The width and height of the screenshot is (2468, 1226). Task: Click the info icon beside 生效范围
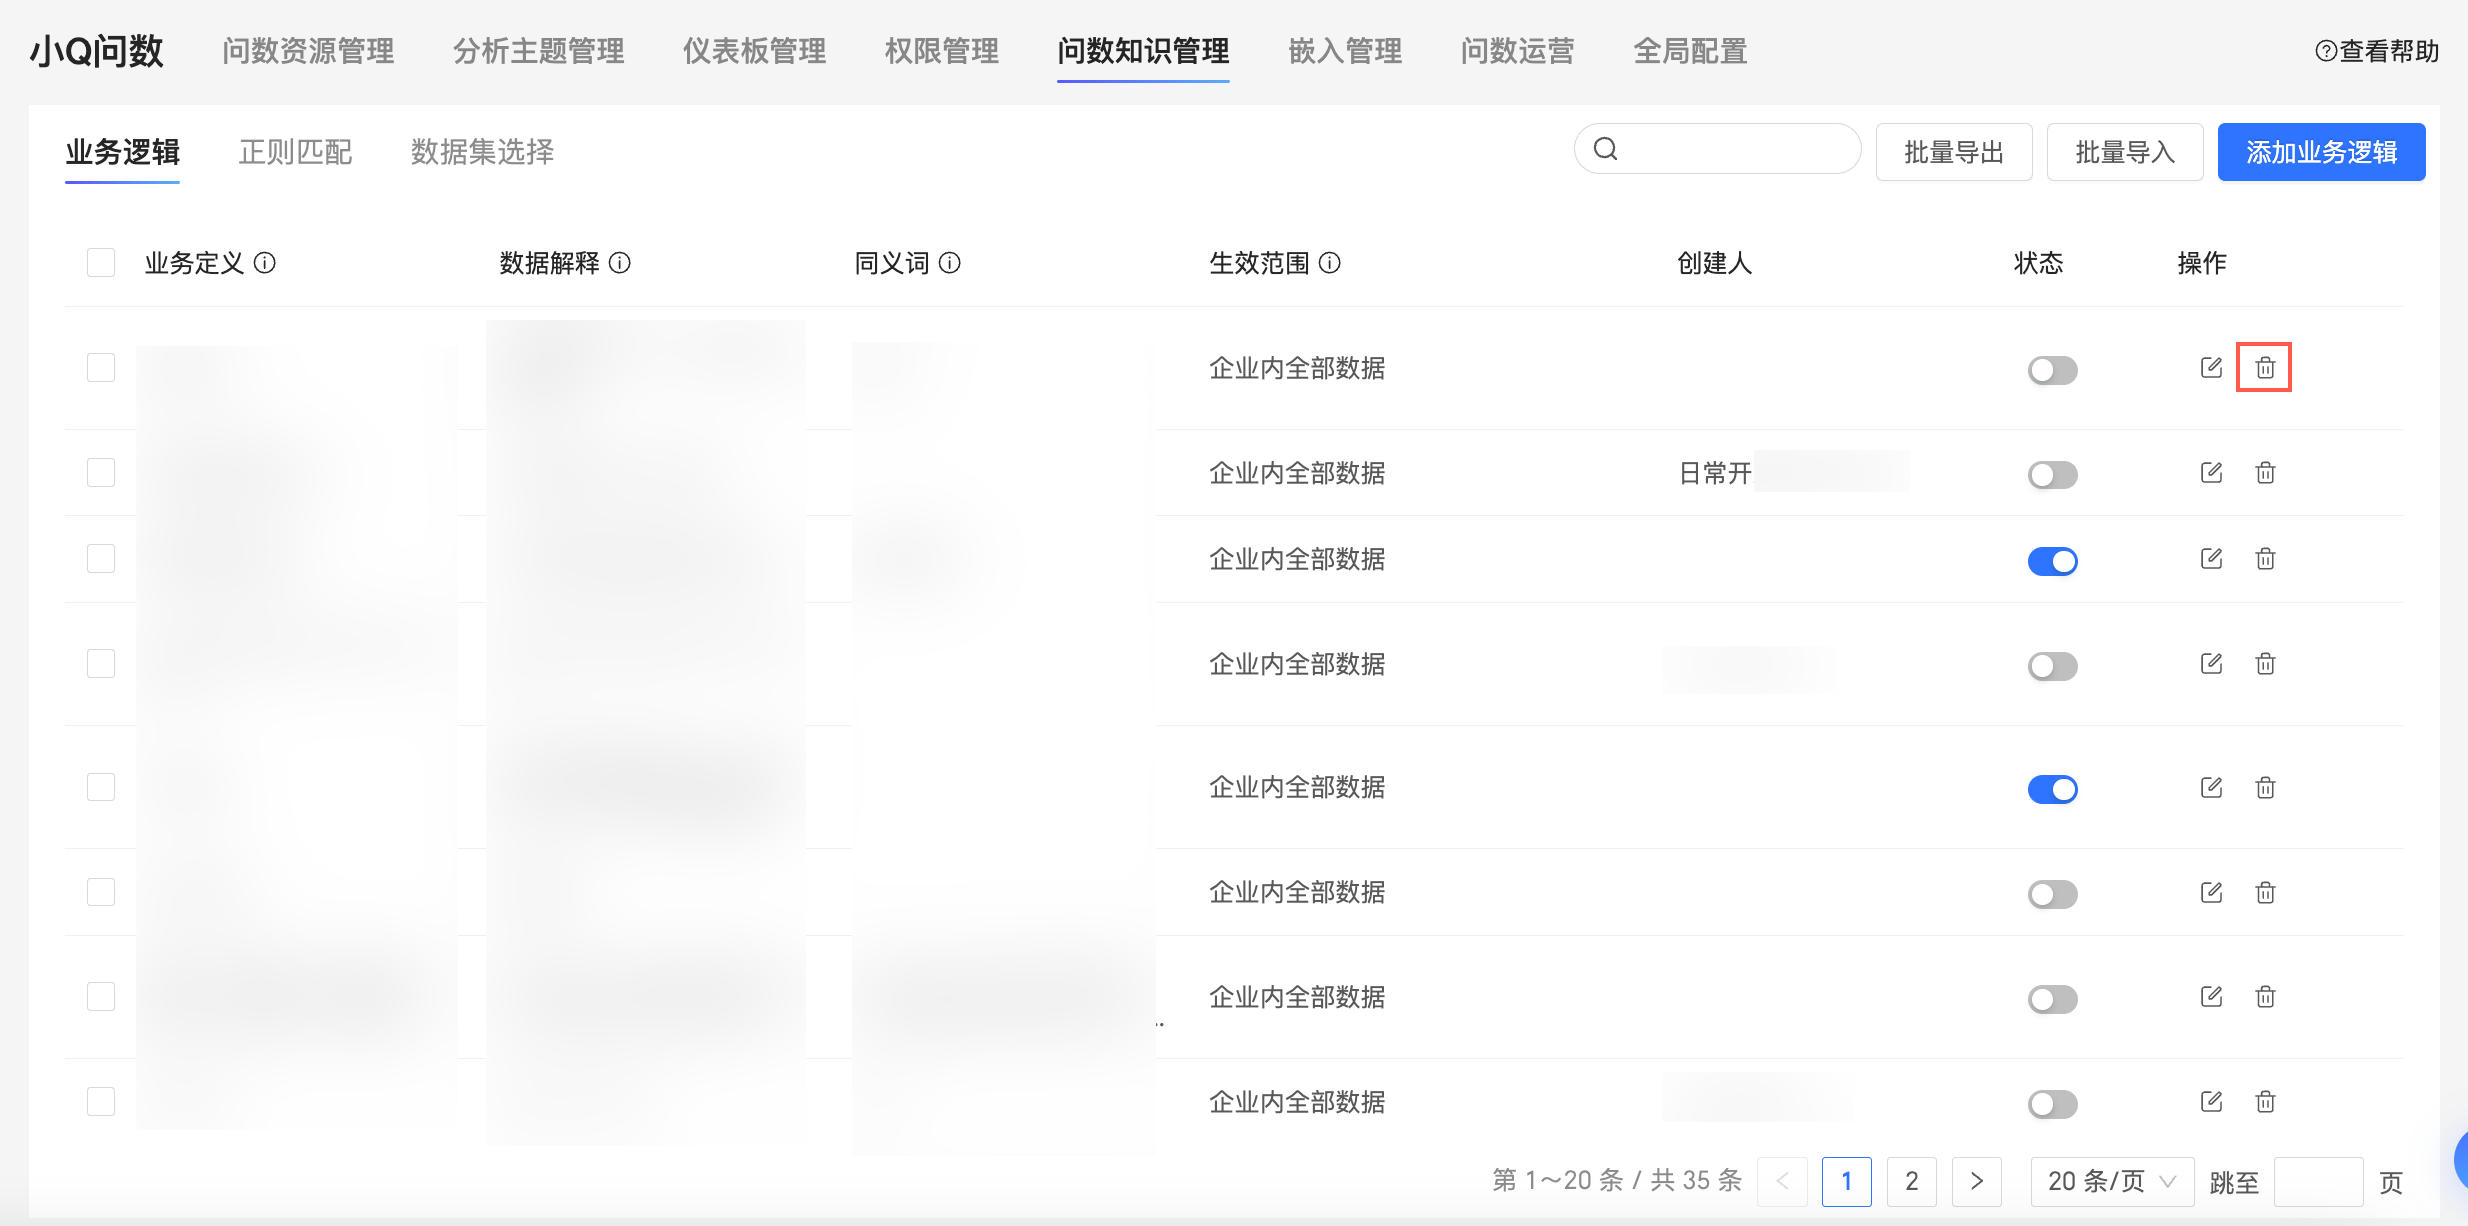click(1330, 263)
